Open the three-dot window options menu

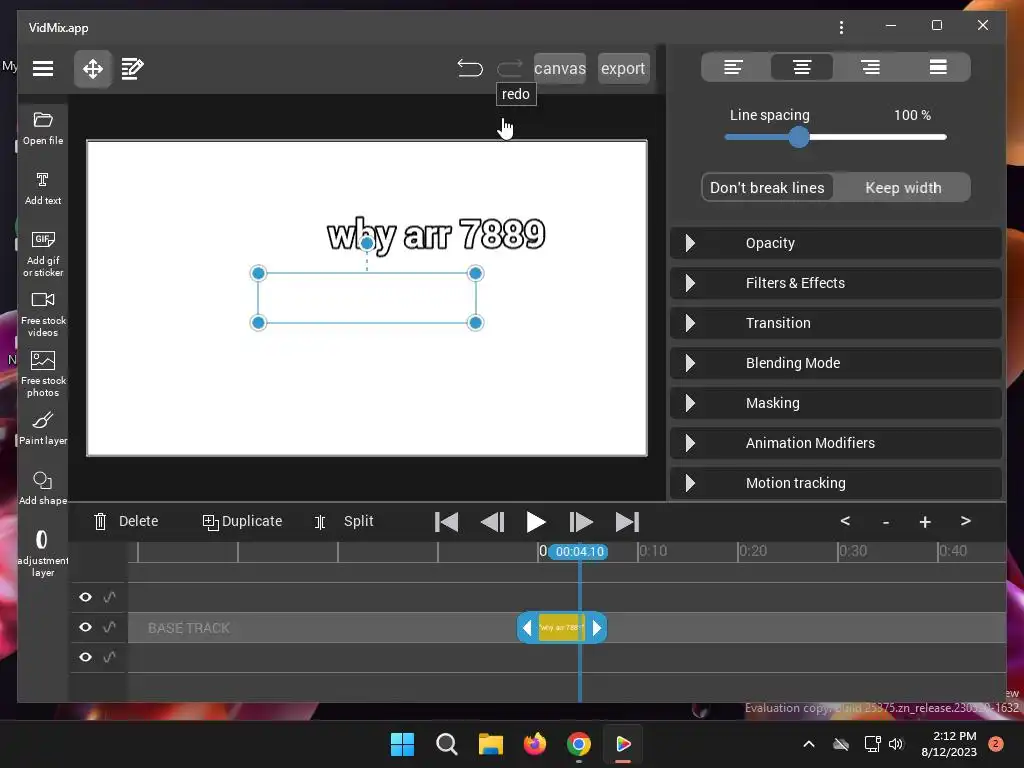point(841,27)
